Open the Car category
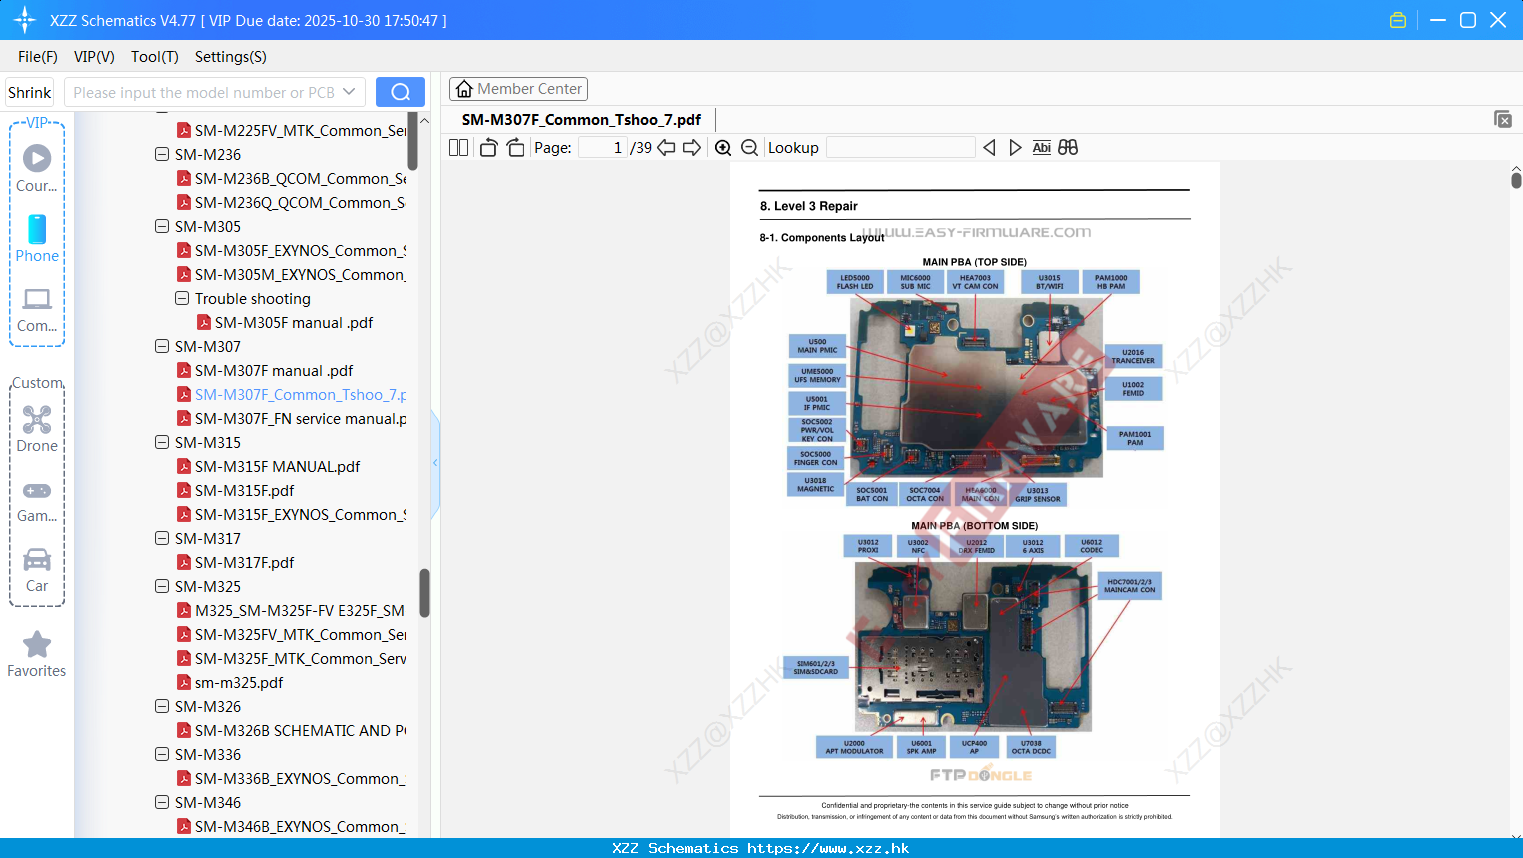Image resolution: width=1523 pixels, height=858 pixels. point(37,569)
